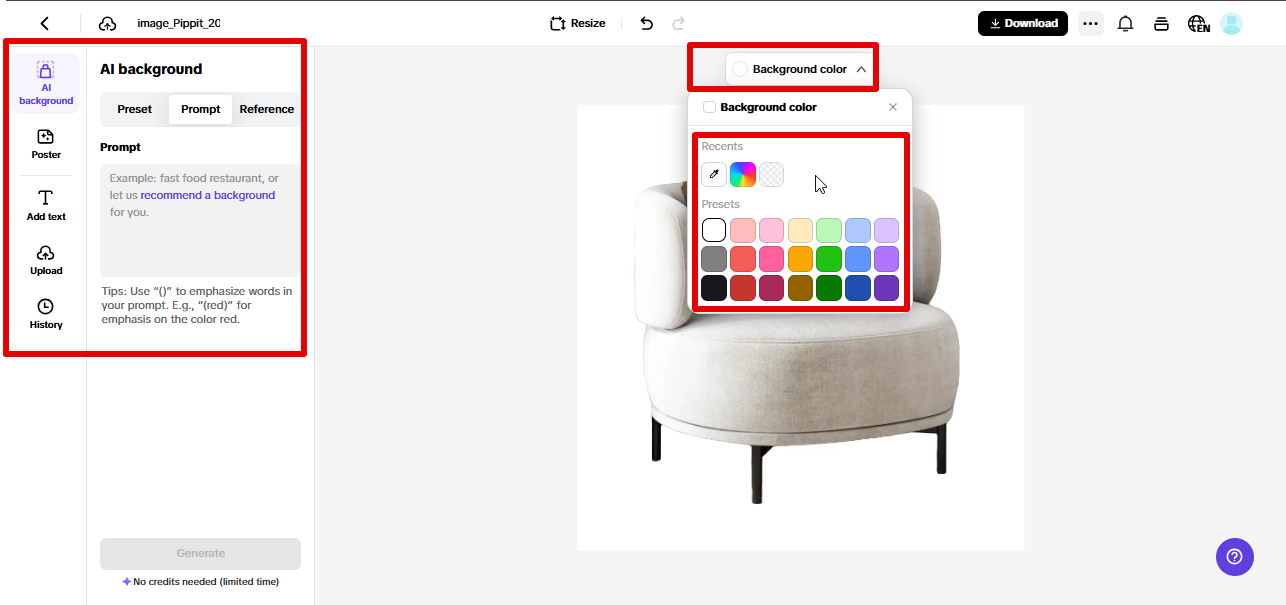Click inside the Prompt text box
Image resolution: width=1286 pixels, height=605 pixels.
[x=200, y=220]
